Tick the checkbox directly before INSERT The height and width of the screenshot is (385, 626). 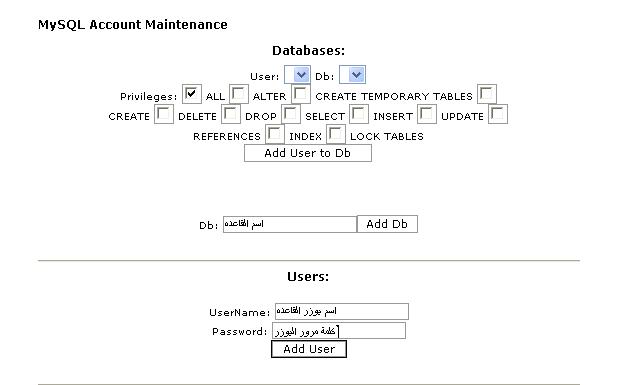click(359, 114)
